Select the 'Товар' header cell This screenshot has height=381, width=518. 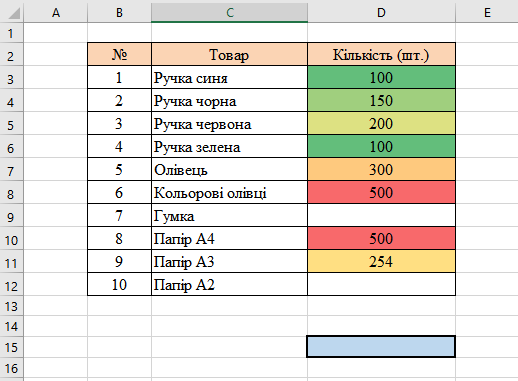(x=229, y=54)
